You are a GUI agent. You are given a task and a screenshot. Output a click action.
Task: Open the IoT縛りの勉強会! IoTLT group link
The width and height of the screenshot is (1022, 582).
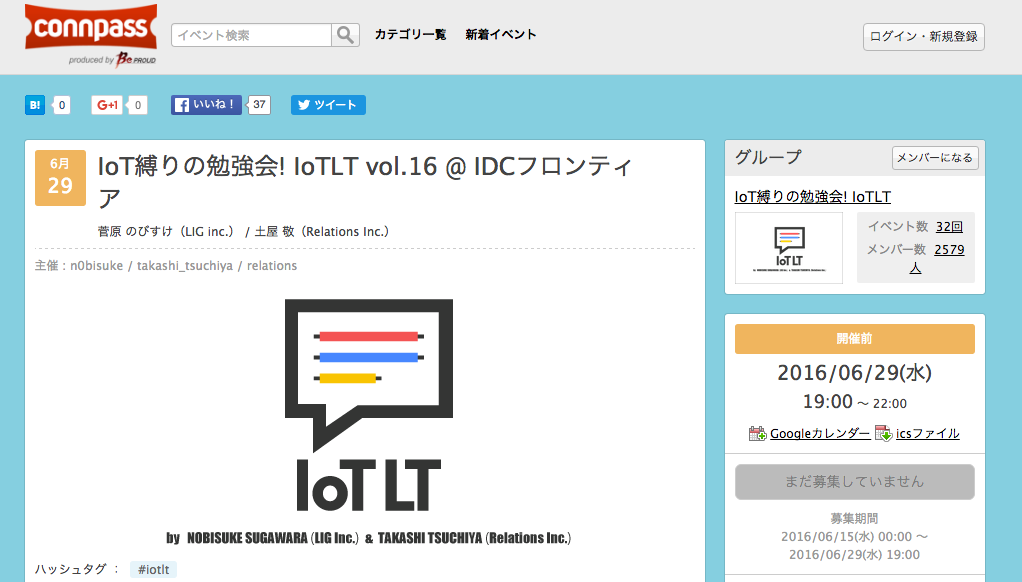[x=812, y=197]
